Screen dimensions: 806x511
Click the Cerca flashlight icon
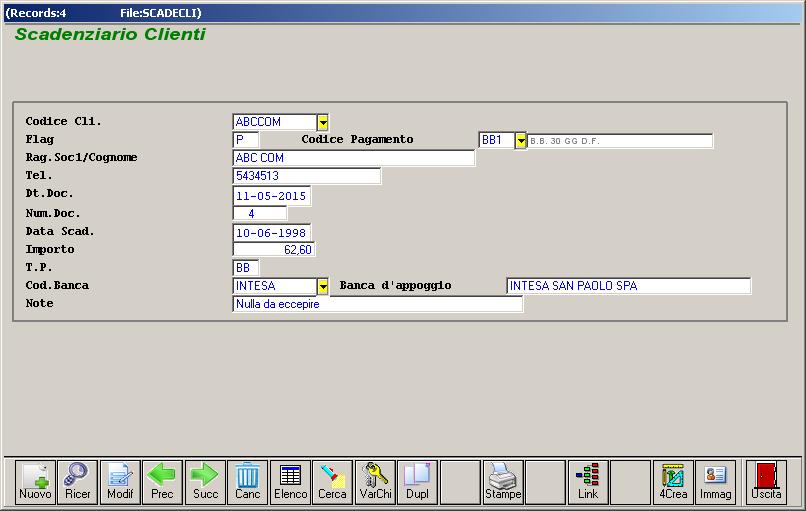click(x=333, y=482)
